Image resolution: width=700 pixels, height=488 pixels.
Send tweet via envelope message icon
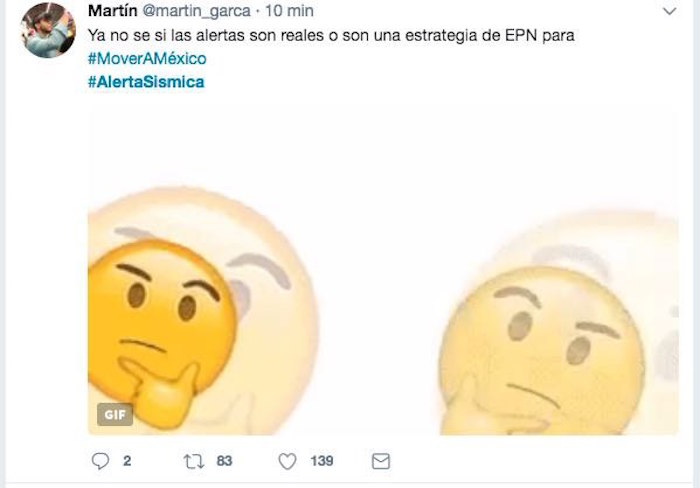point(381,461)
